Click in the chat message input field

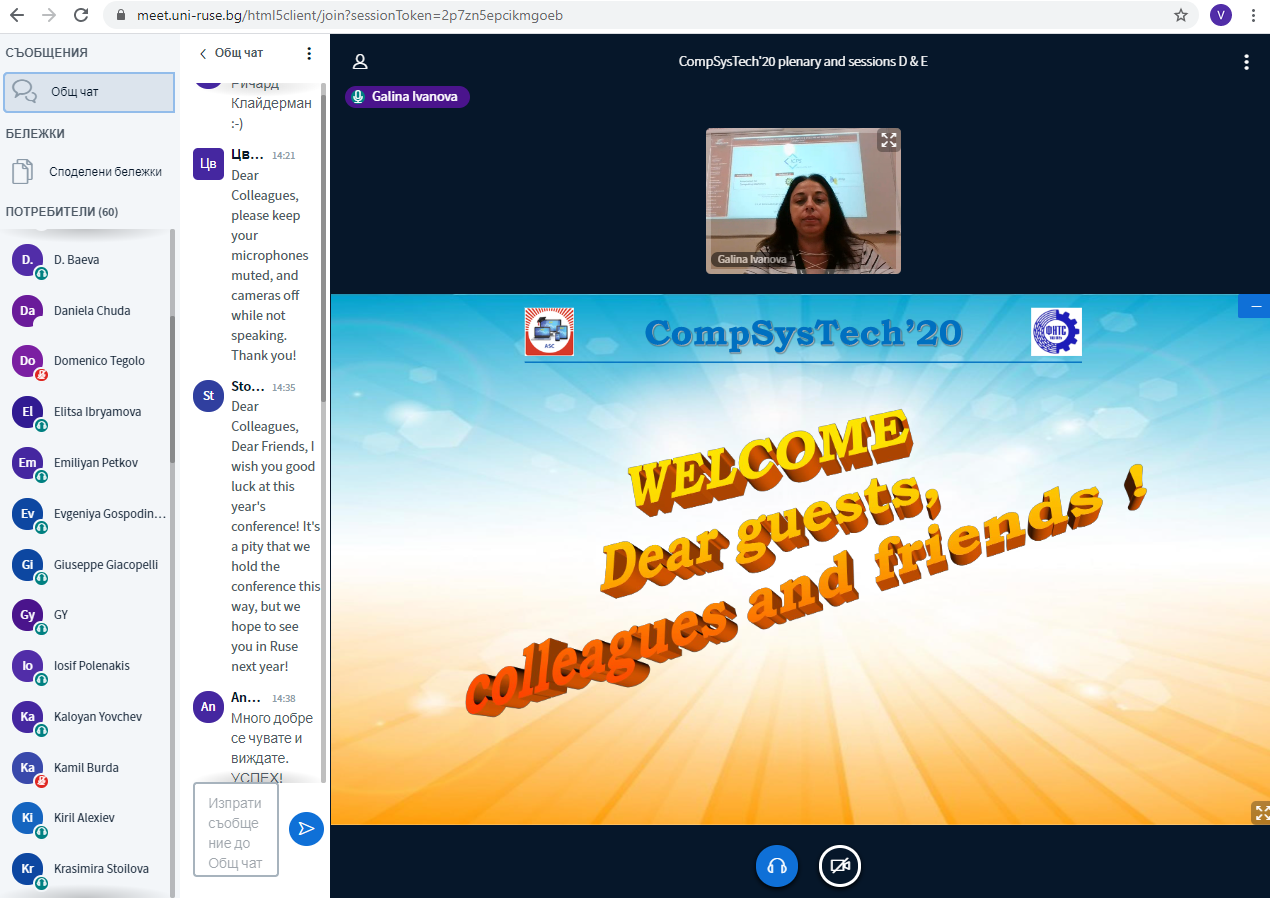point(236,830)
